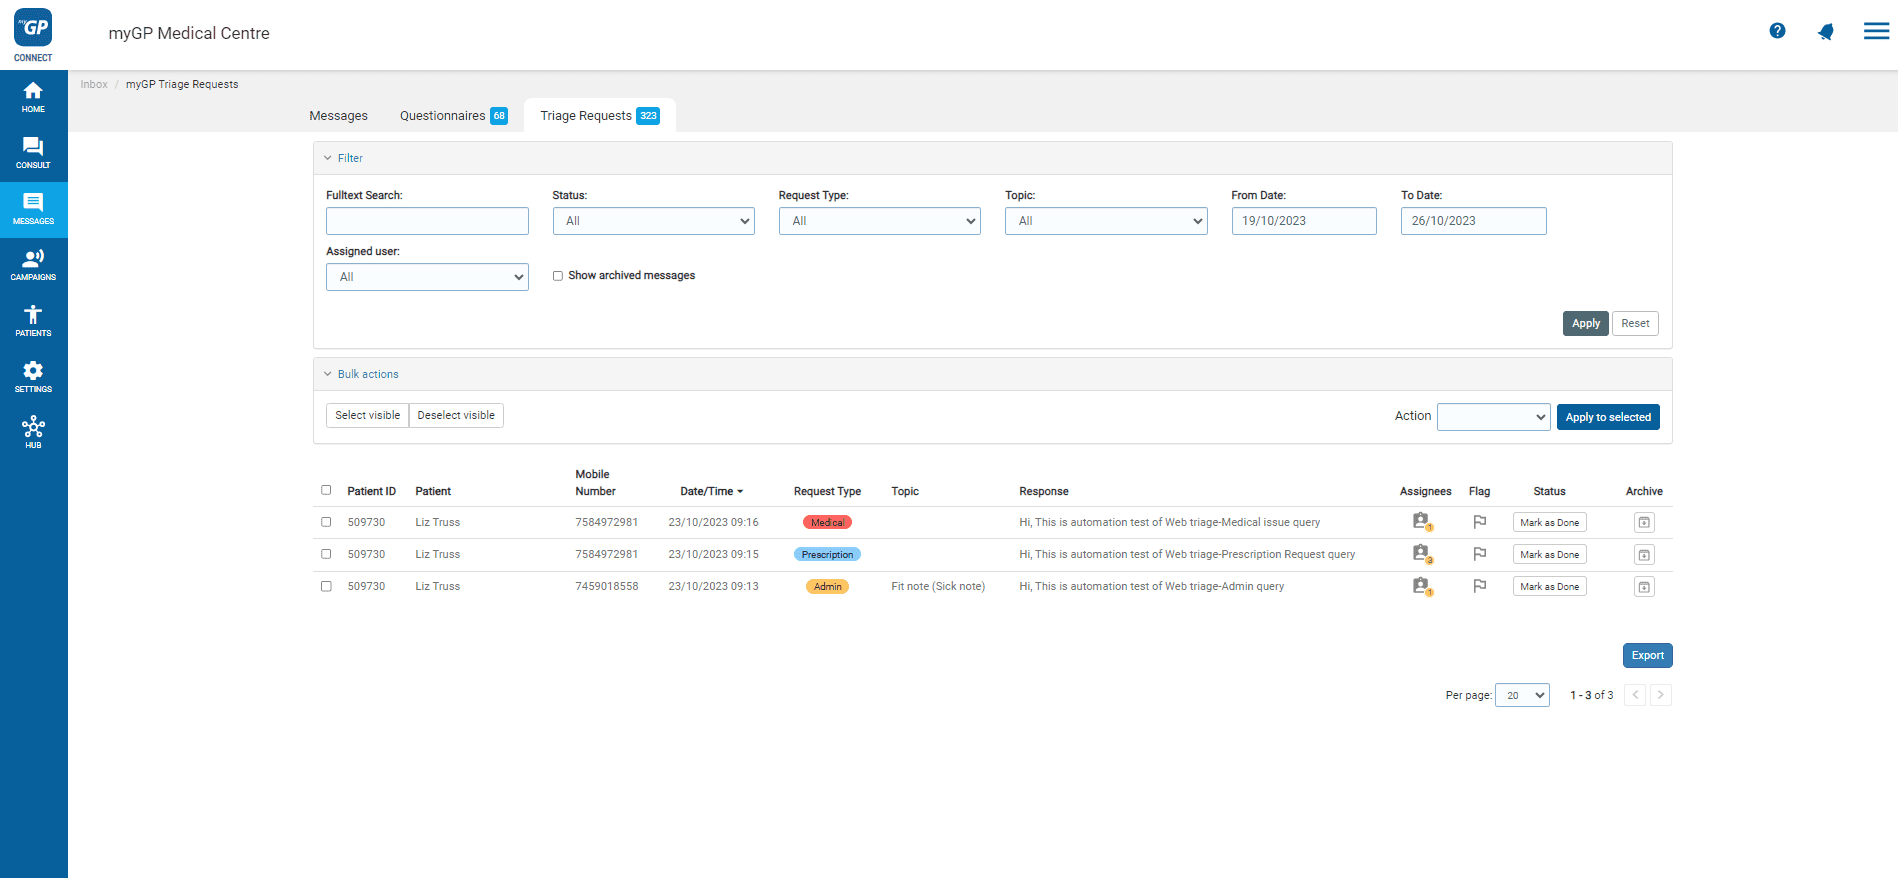Change the Per page dropdown
This screenshot has height=878, width=1898.
point(1522,695)
